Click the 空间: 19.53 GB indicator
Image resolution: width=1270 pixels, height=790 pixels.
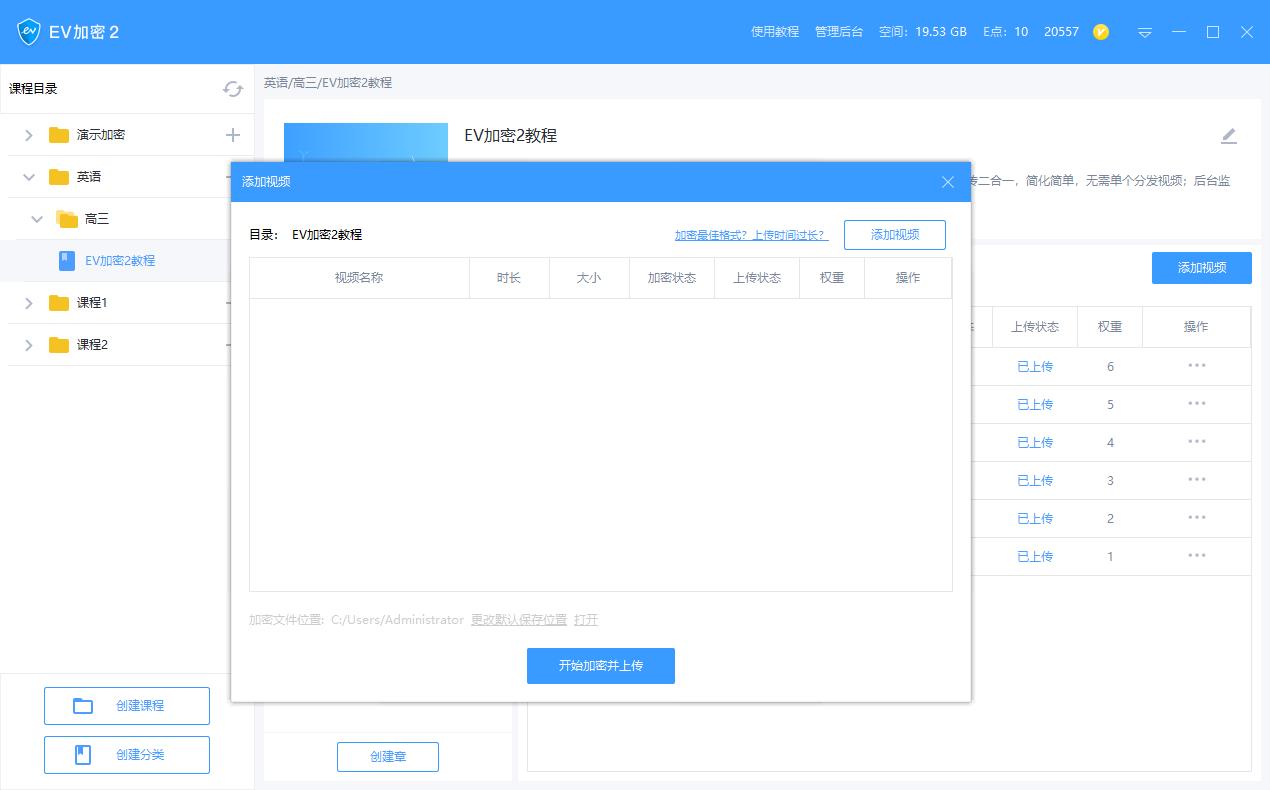[x=923, y=32]
